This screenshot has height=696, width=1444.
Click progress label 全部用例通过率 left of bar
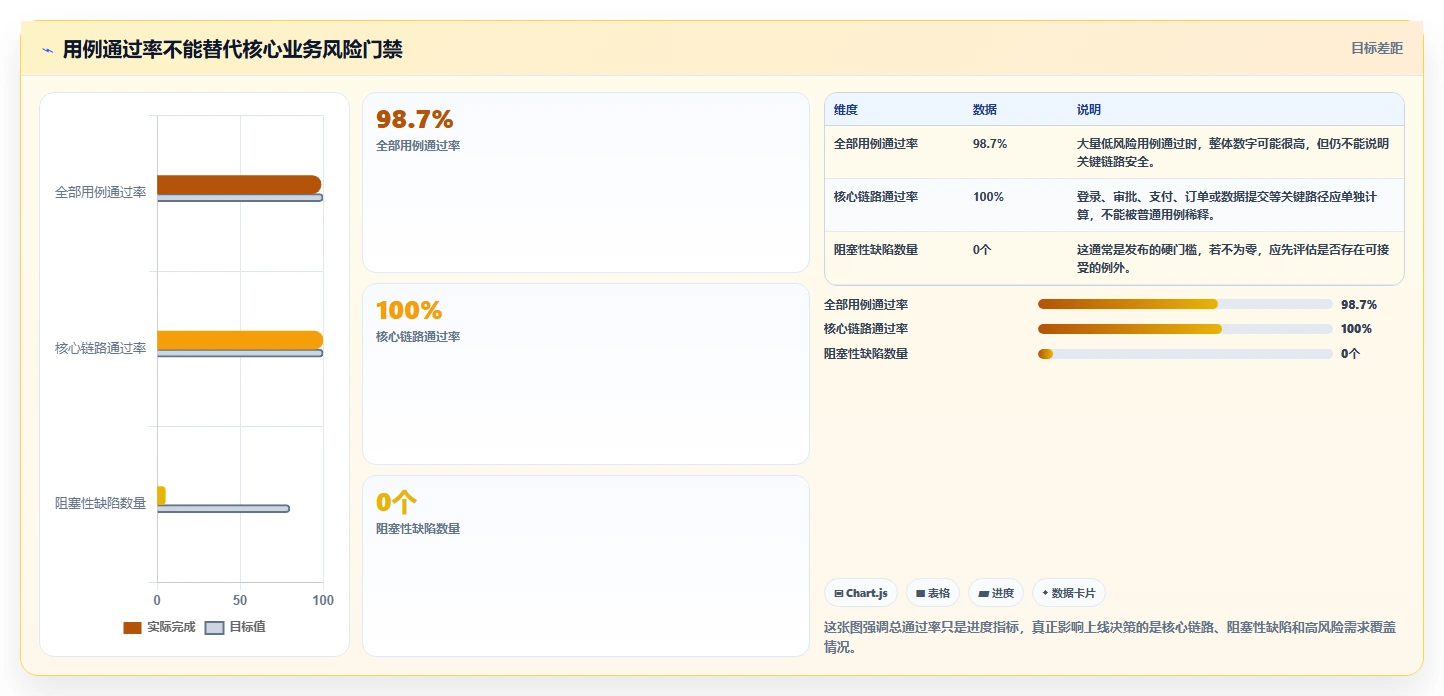866,305
